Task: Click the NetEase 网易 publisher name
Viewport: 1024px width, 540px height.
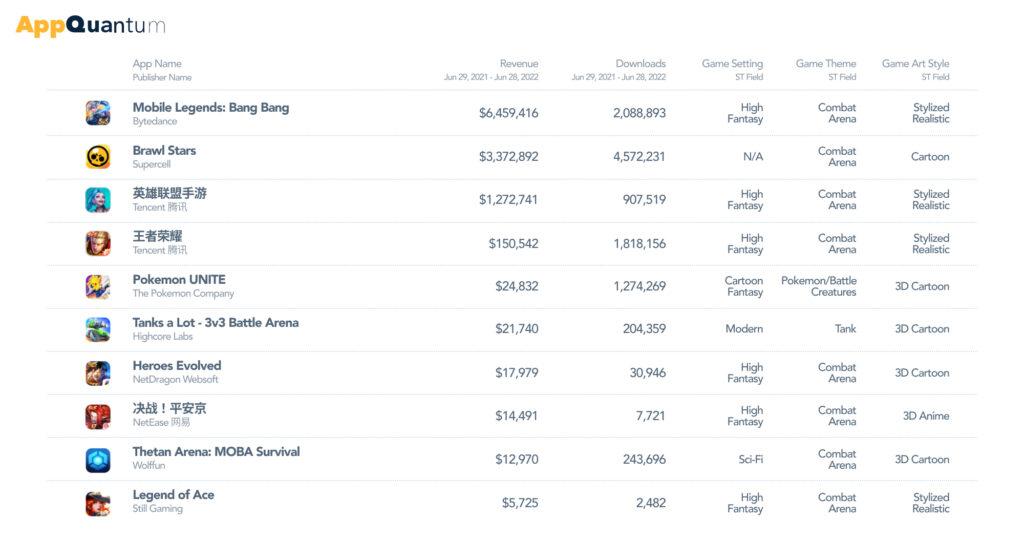Action: (161, 423)
